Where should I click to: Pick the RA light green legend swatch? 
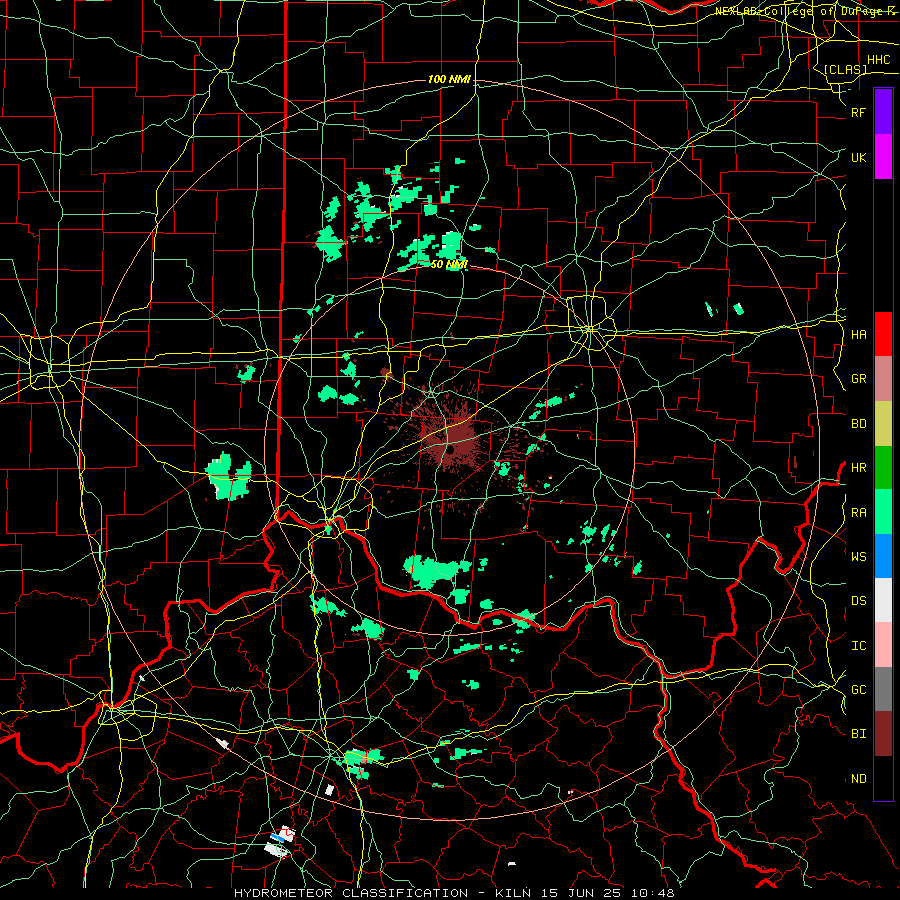tap(883, 512)
